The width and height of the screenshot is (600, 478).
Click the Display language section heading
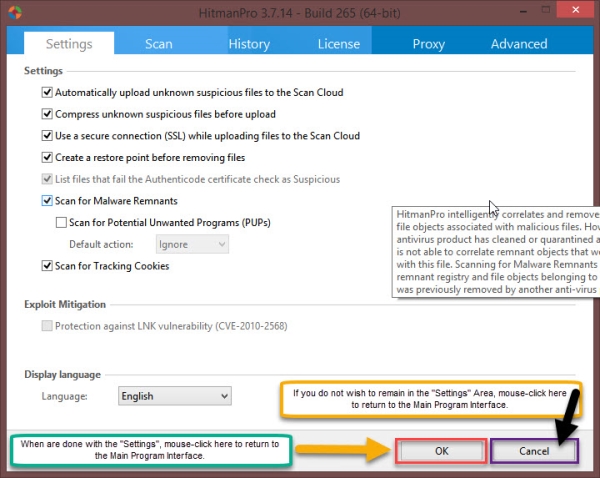pos(62,374)
